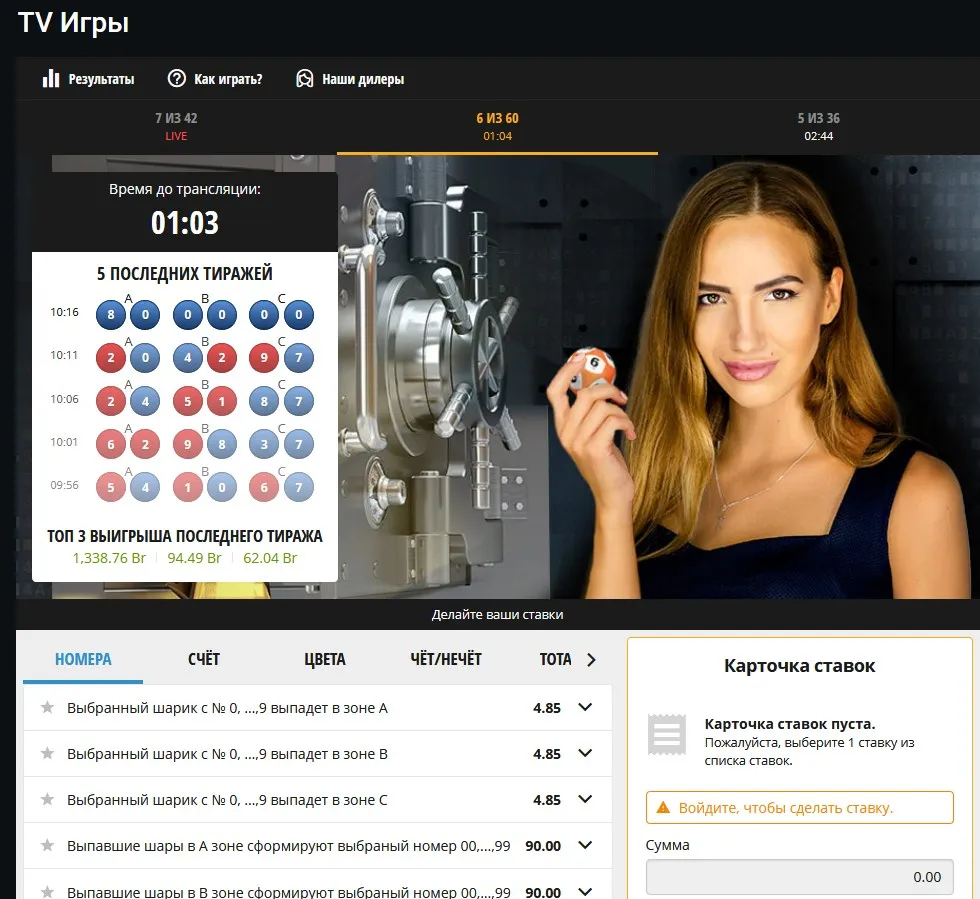Click the Как играть question mark icon
The width and height of the screenshot is (980, 899).
pyautogui.click(x=177, y=79)
